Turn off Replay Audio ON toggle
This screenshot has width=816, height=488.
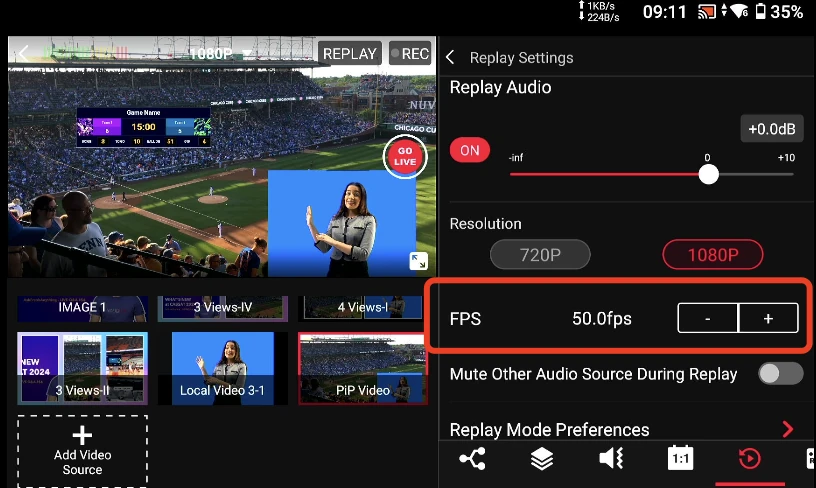point(470,151)
